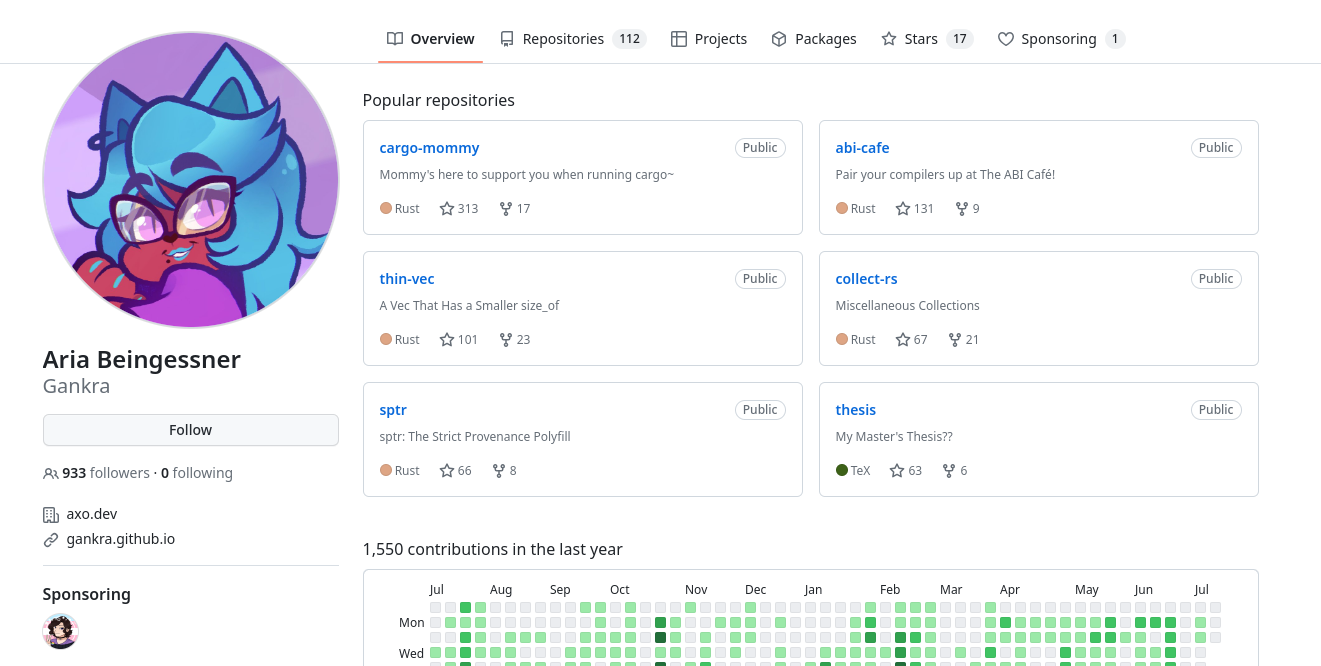Screen dimensions: 1321x666
Task: Click the Public badge on thin-vec card
Action: (760, 279)
